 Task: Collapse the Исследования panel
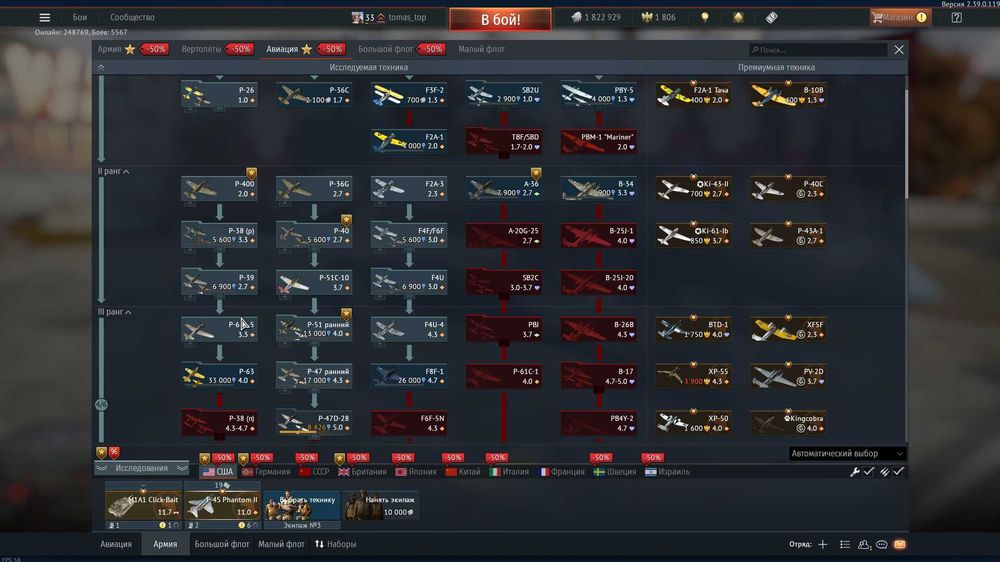pyautogui.click(x=142, y=468)
